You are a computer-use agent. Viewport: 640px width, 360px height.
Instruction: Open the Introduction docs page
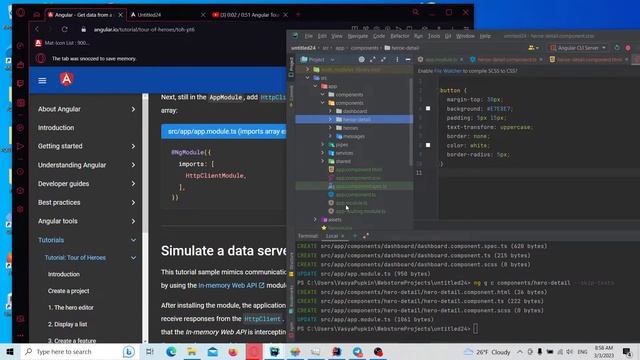56,128
